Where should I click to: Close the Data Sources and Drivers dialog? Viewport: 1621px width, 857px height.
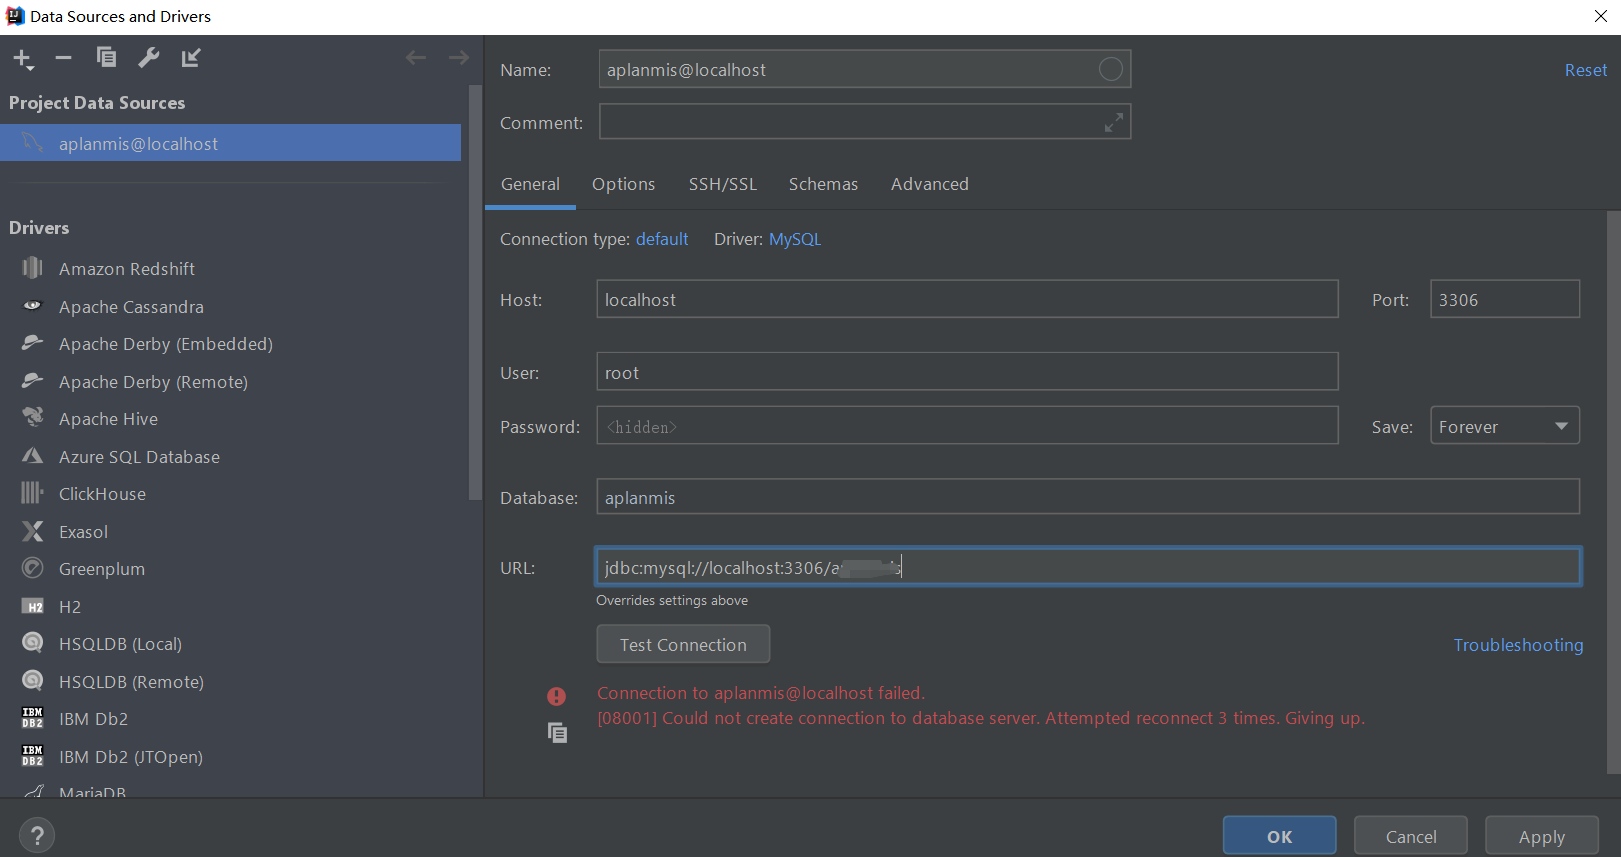click(1600, 16)
